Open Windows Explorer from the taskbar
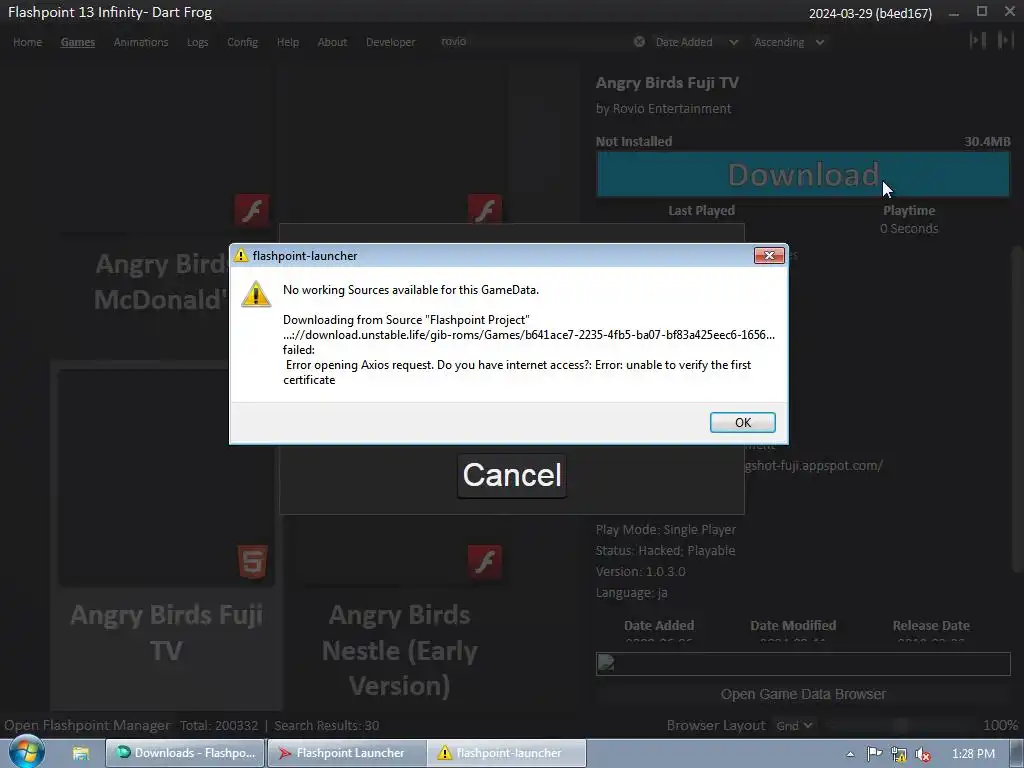 80,753
